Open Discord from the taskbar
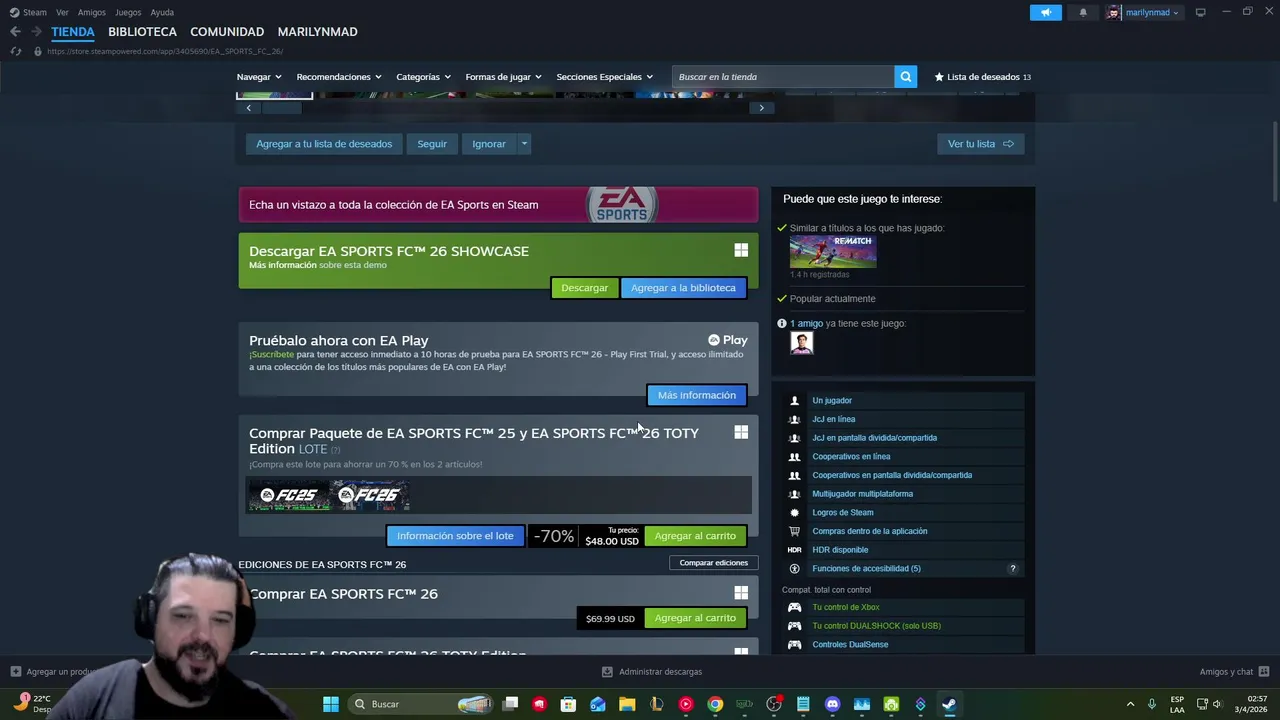 (832, 704)
